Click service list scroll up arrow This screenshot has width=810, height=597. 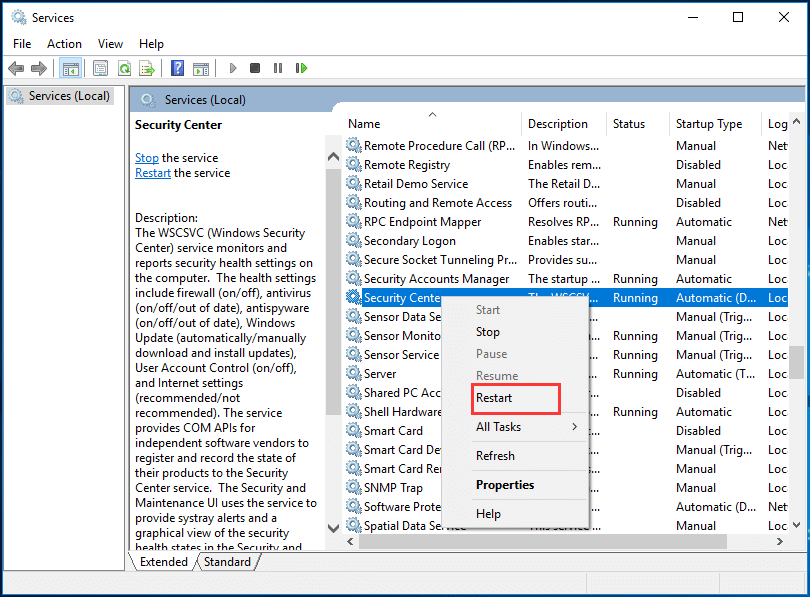(x=797, y=122)
